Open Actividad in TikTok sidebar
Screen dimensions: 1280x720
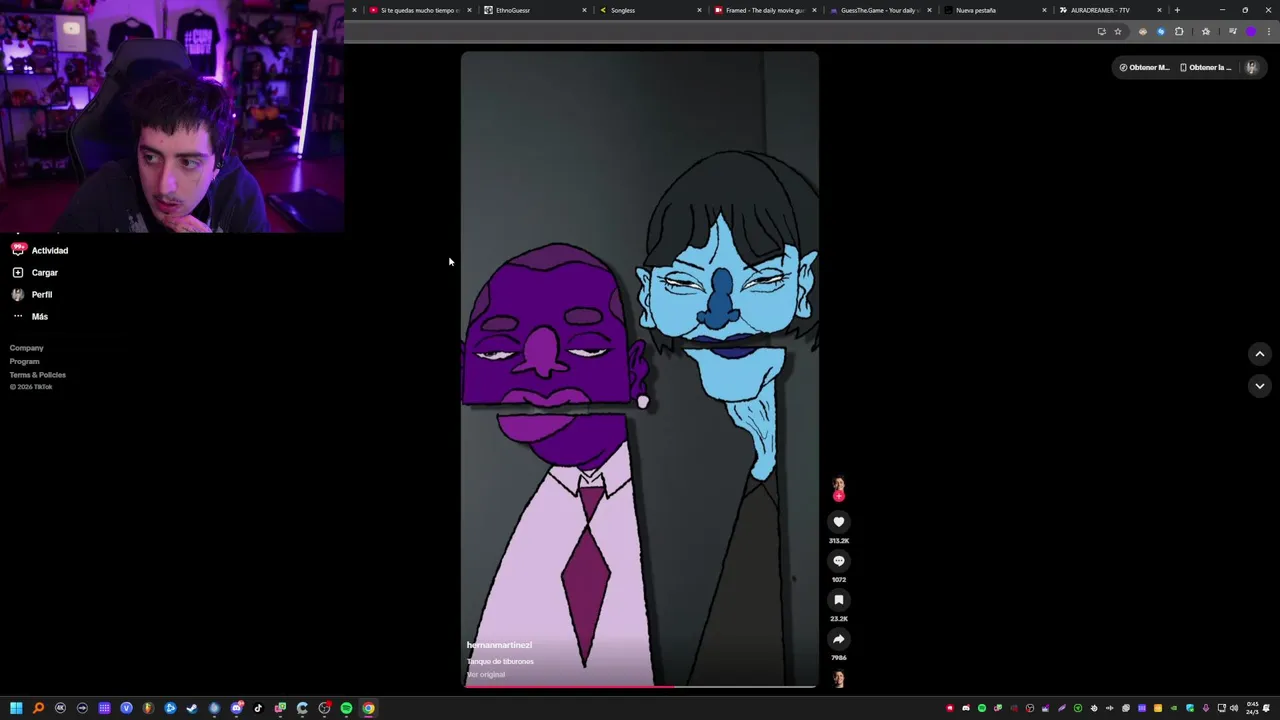[x=40, y=250]
